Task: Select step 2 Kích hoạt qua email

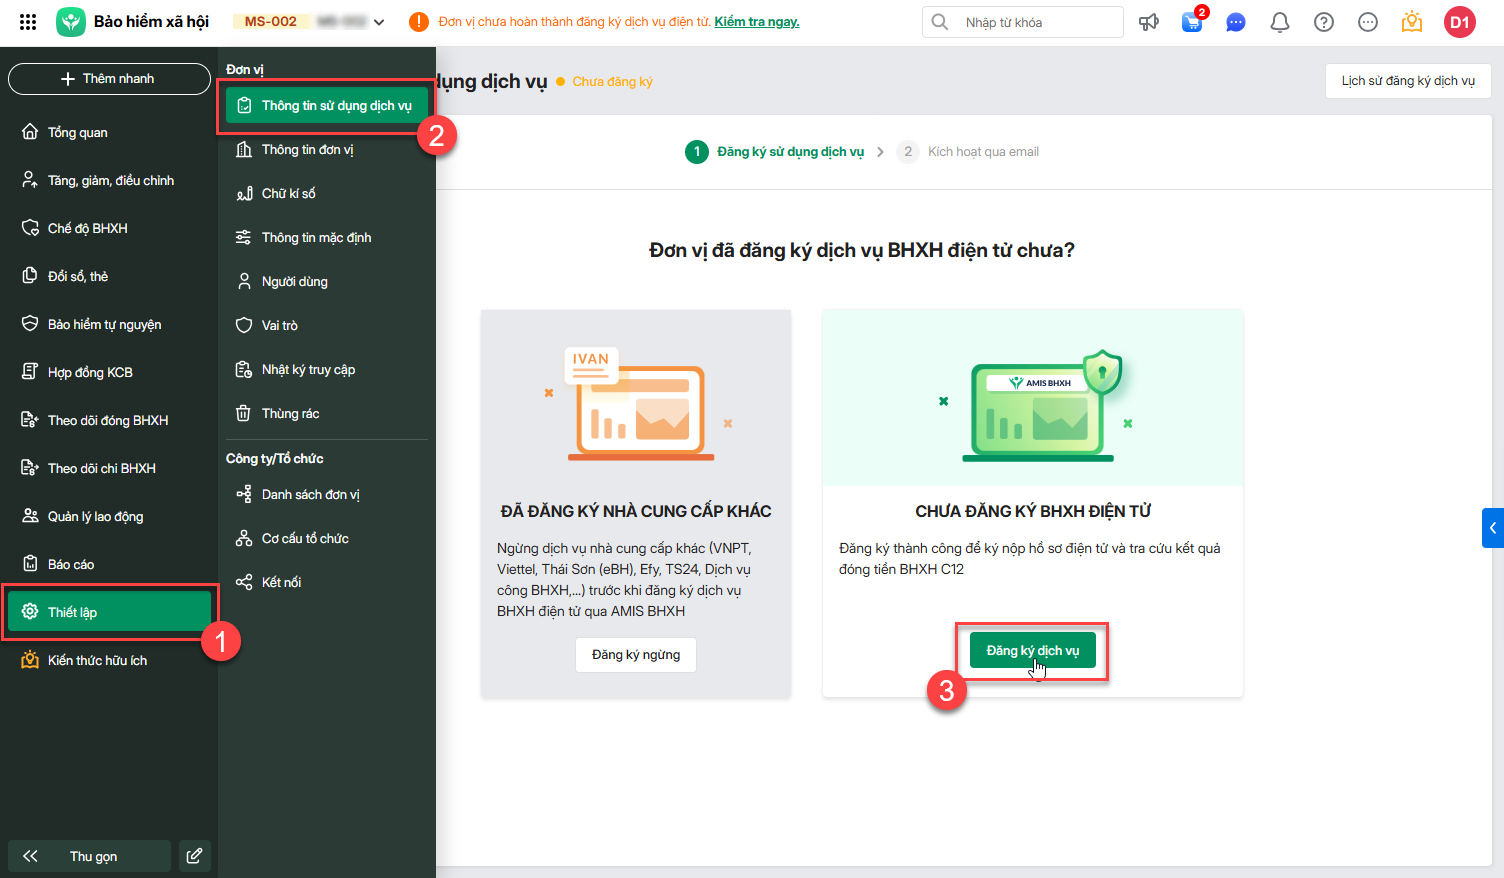Action: [968, 152]
